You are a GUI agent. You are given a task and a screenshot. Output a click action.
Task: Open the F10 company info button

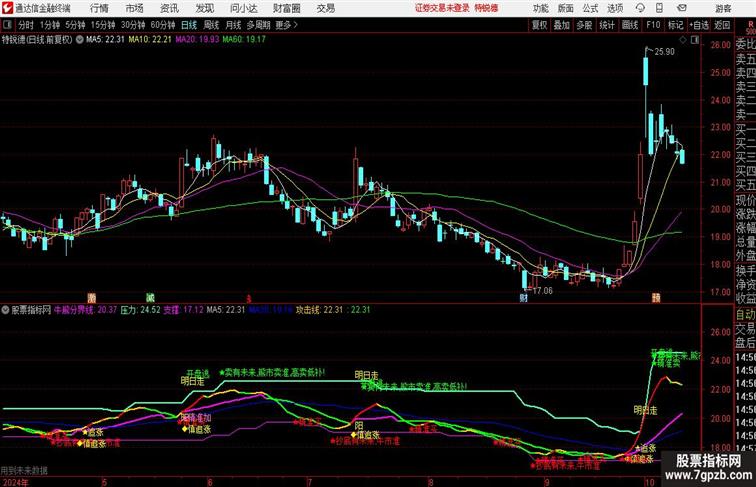(x=653, y=25)
